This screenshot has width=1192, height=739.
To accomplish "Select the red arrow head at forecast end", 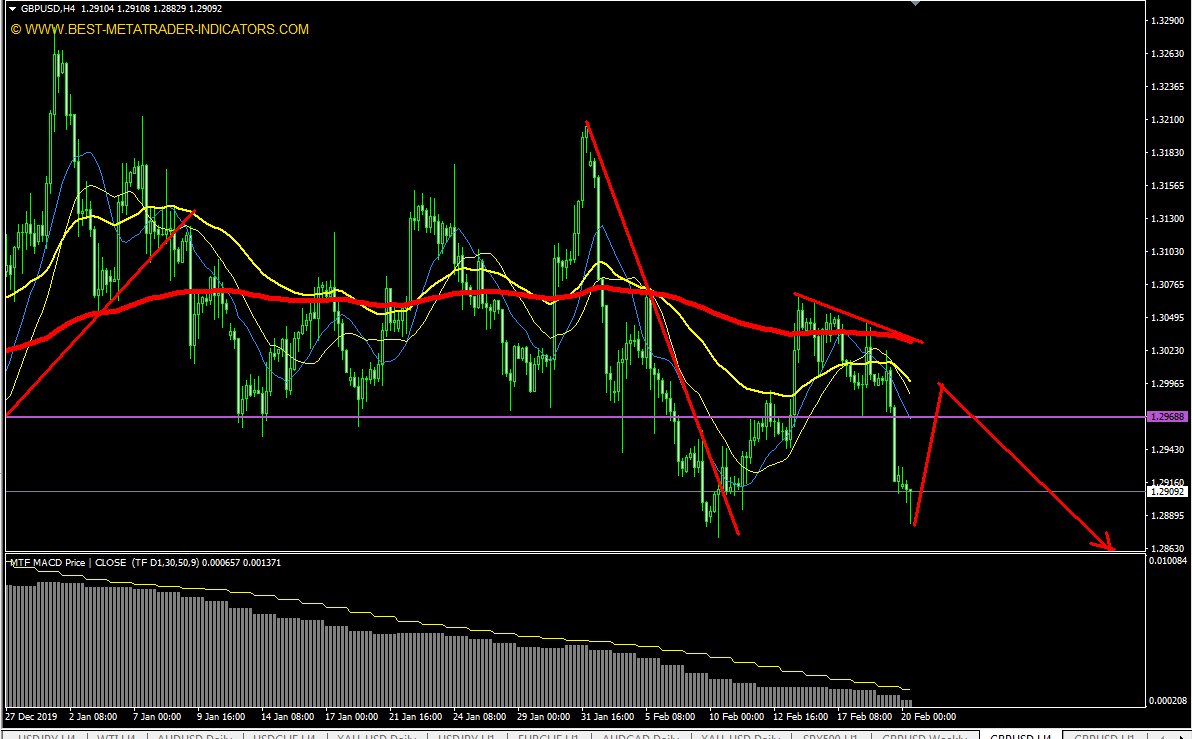I will pos(1108,546).
